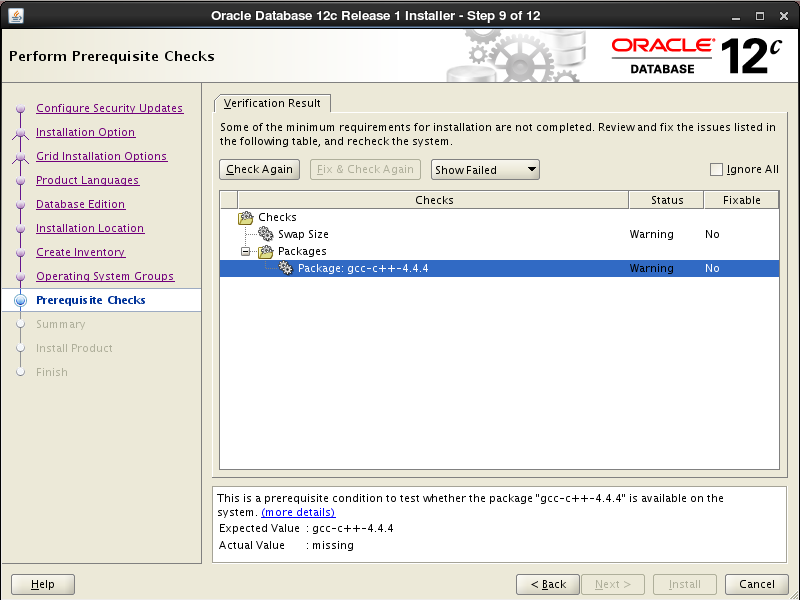Viewport: 800px width, 600px height.
Task: Click the Prerequisite Checks step bullet
Action: [20, 301]
